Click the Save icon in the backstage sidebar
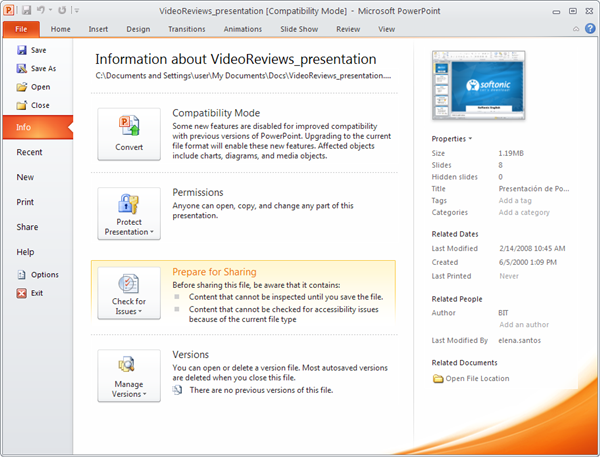Image resolution: width=600 pixels, height=457 pixels. tap(22, 50)
